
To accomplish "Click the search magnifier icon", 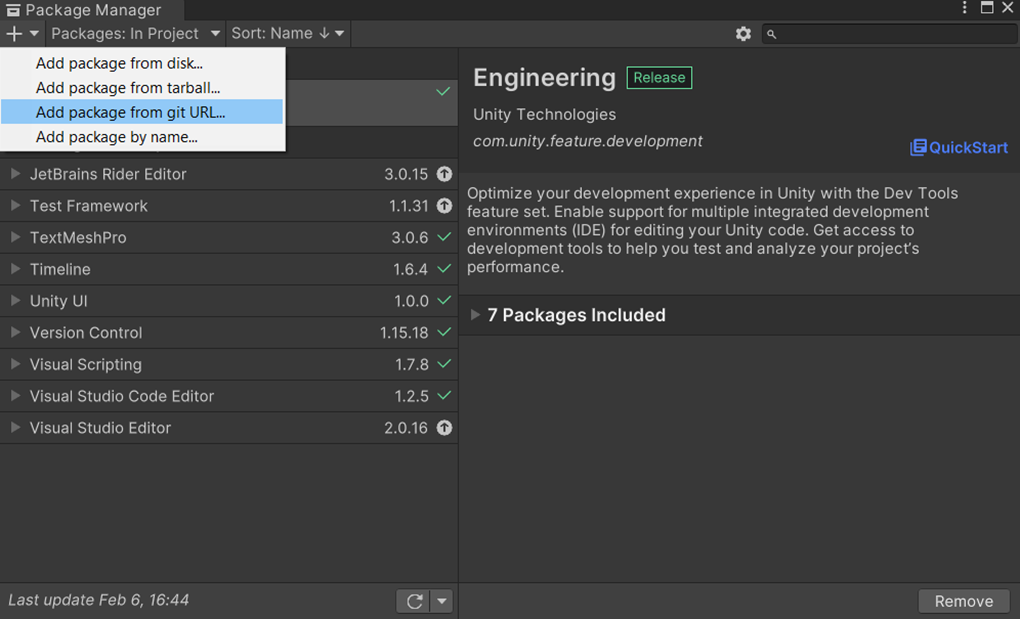I will click(772, 34).
